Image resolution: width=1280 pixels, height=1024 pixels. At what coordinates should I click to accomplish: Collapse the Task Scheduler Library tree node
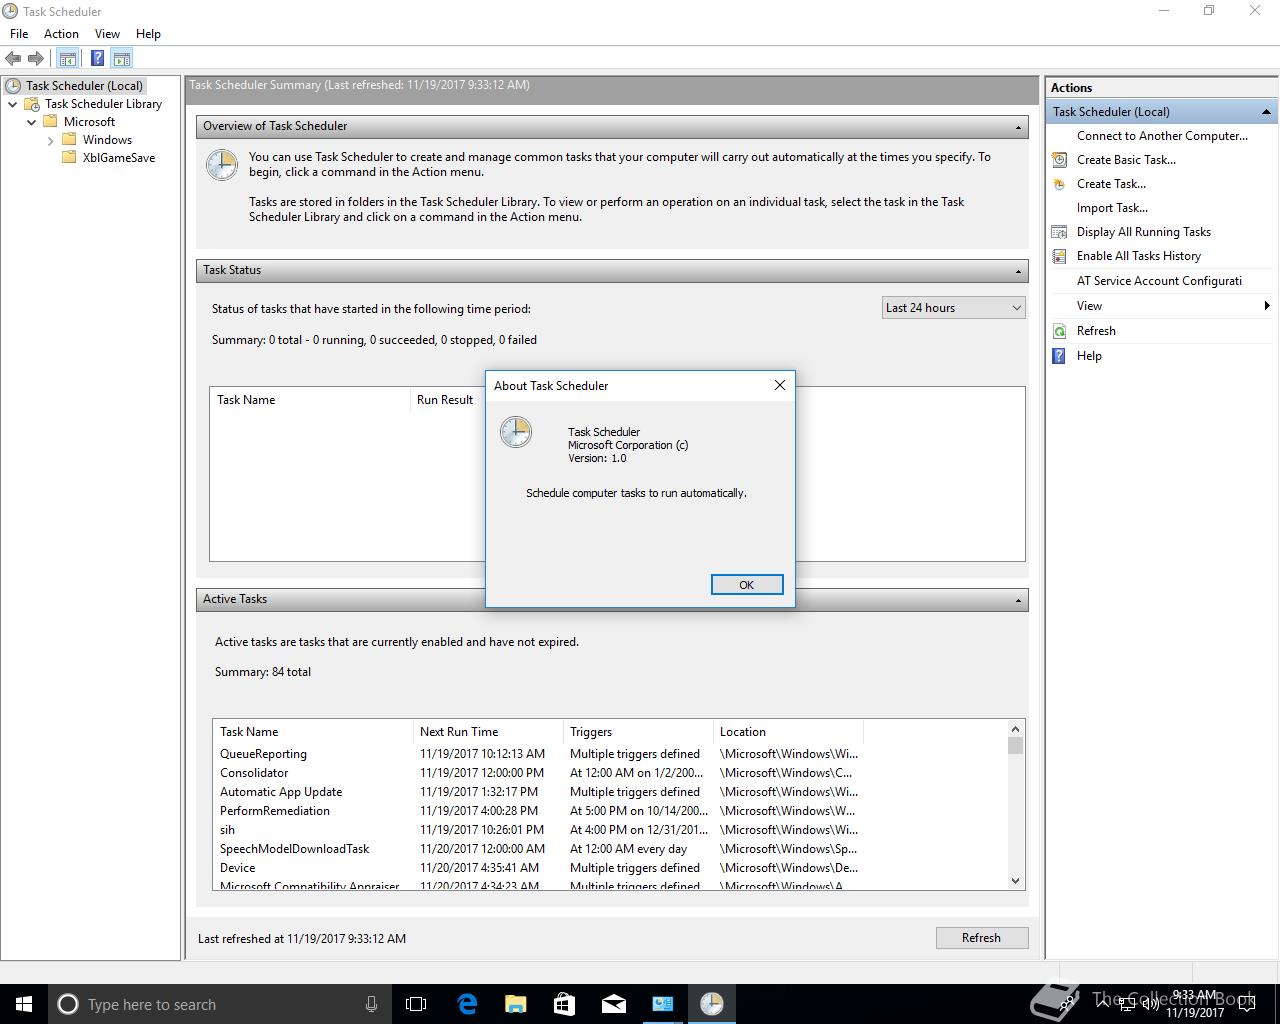click(x=12, y=104)
